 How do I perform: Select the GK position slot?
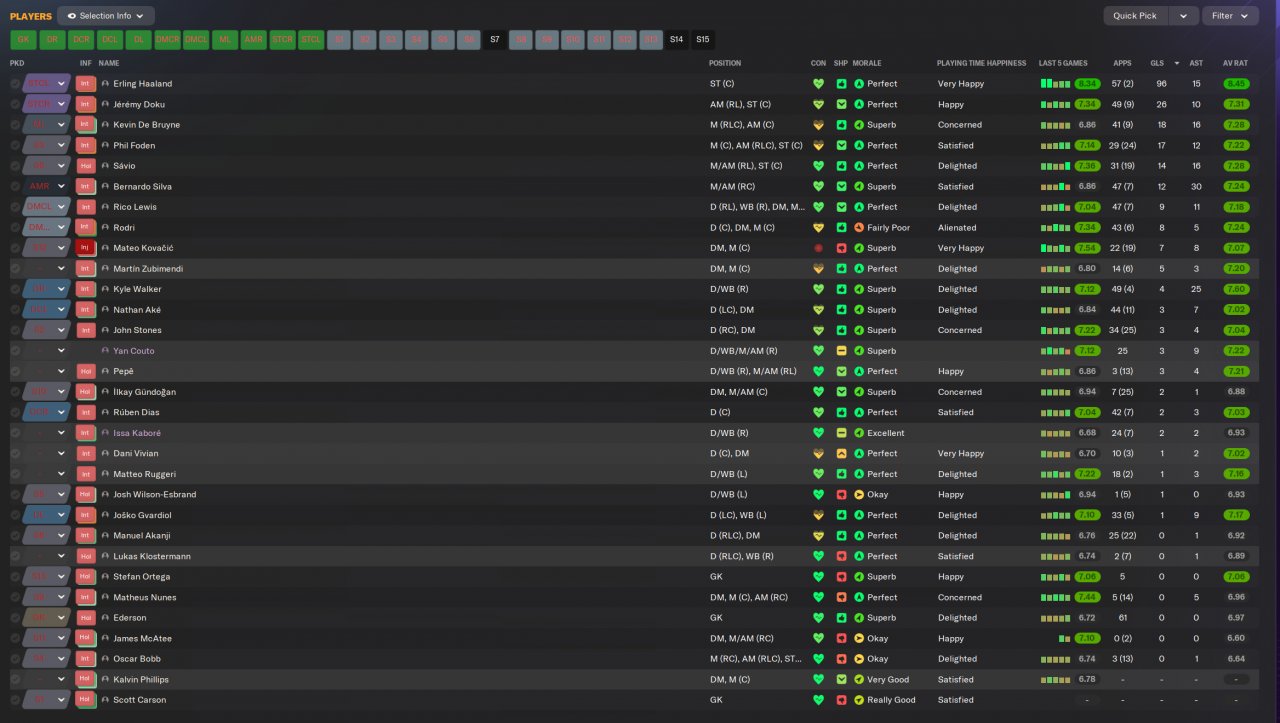(24, 40)
